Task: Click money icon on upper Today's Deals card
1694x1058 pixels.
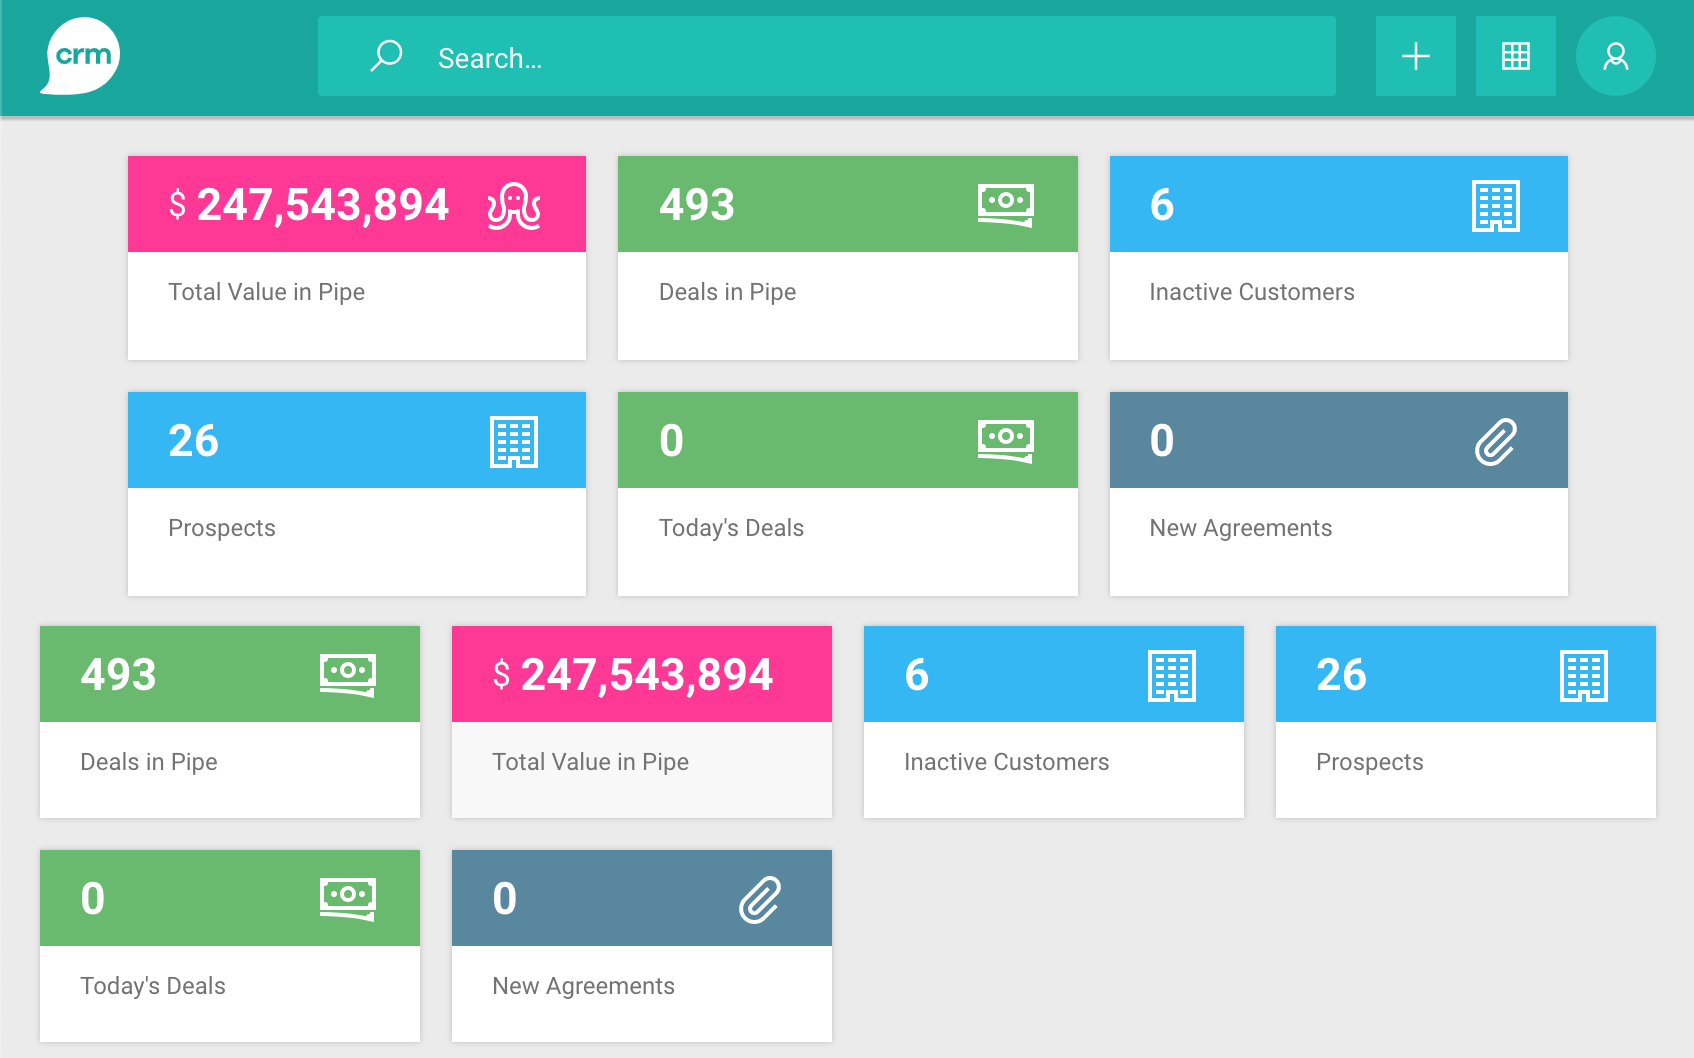Action: [1005, 441]
